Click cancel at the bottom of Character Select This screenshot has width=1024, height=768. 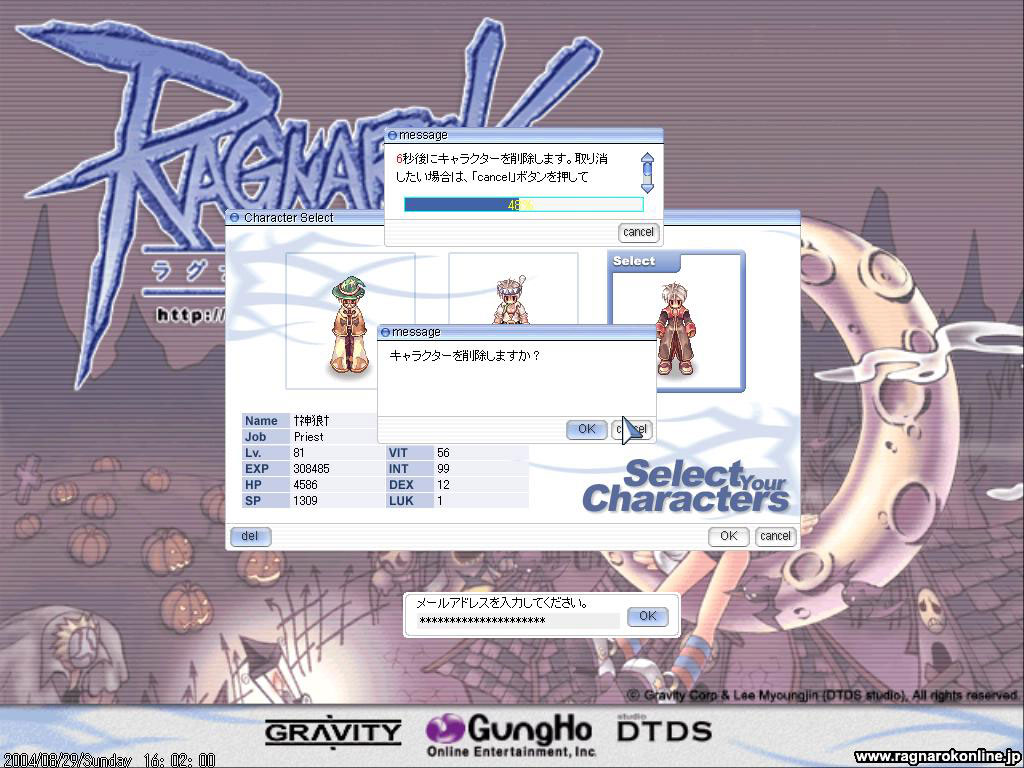pyautogui.click(x=775, y=536)
